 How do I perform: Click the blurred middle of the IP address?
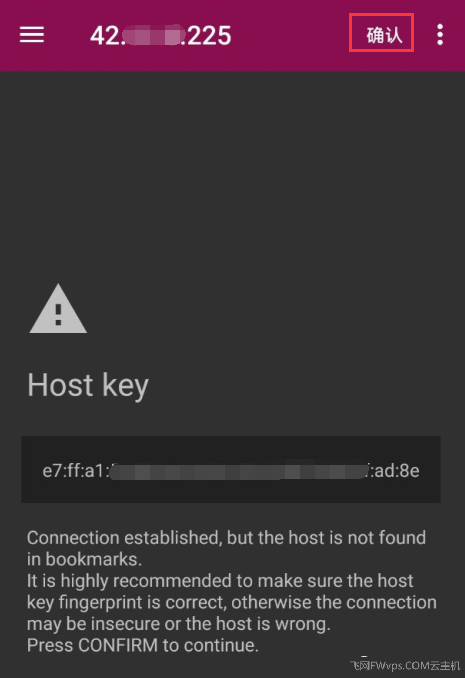(x=153, y=35)
